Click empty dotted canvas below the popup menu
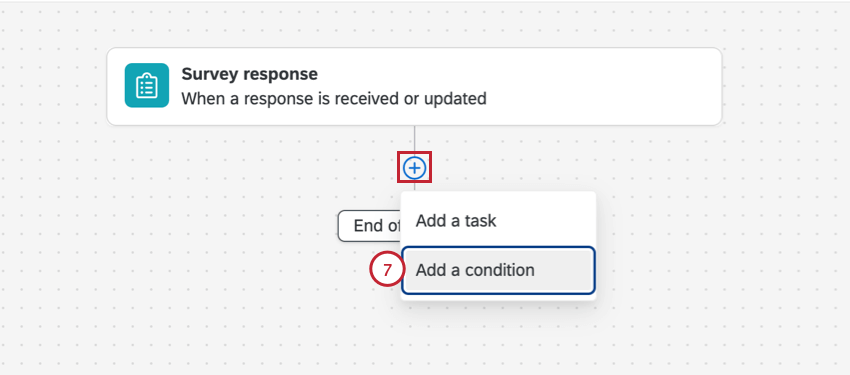The image size is (850, 375). pos(499,336)
